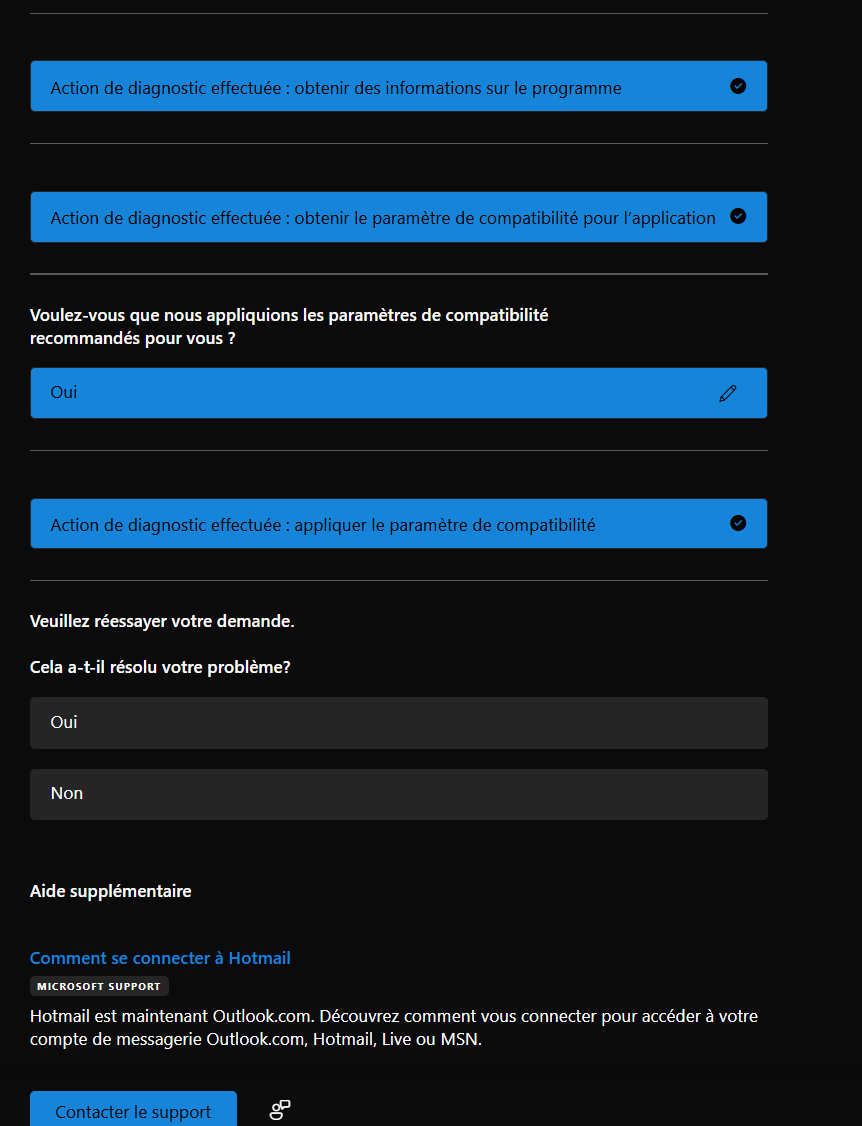Answer 'Oui' to 'Cela a-t-il résolu votre problème?'

click(398, 722)
